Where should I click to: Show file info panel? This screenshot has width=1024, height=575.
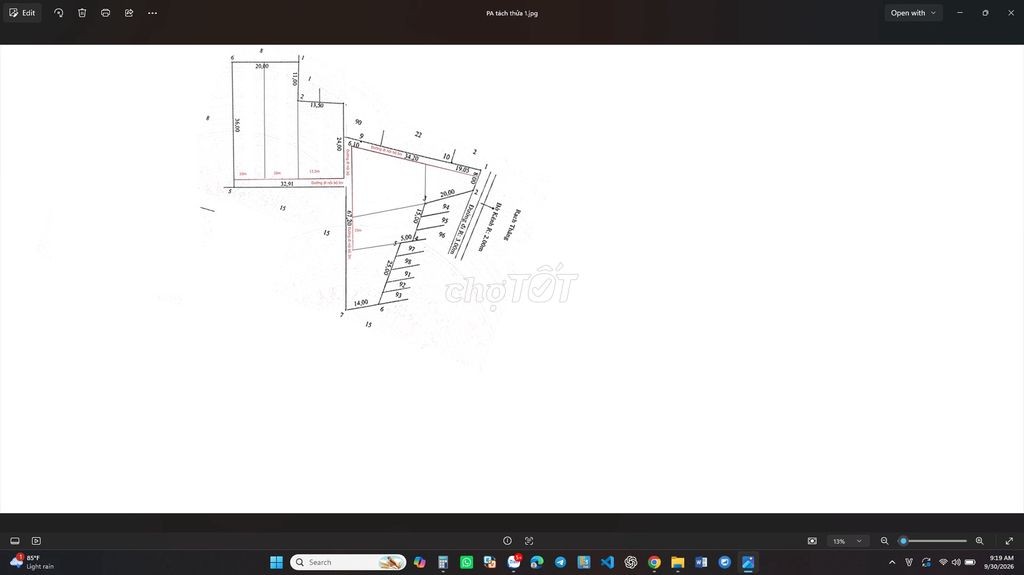click(x=507, y=541)
